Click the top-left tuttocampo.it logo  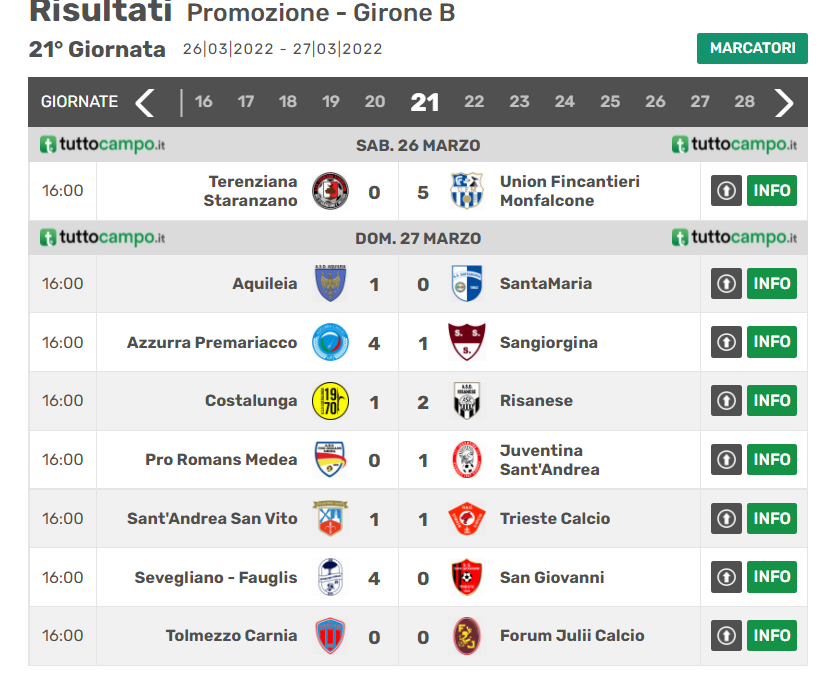[x=103, y=145]
